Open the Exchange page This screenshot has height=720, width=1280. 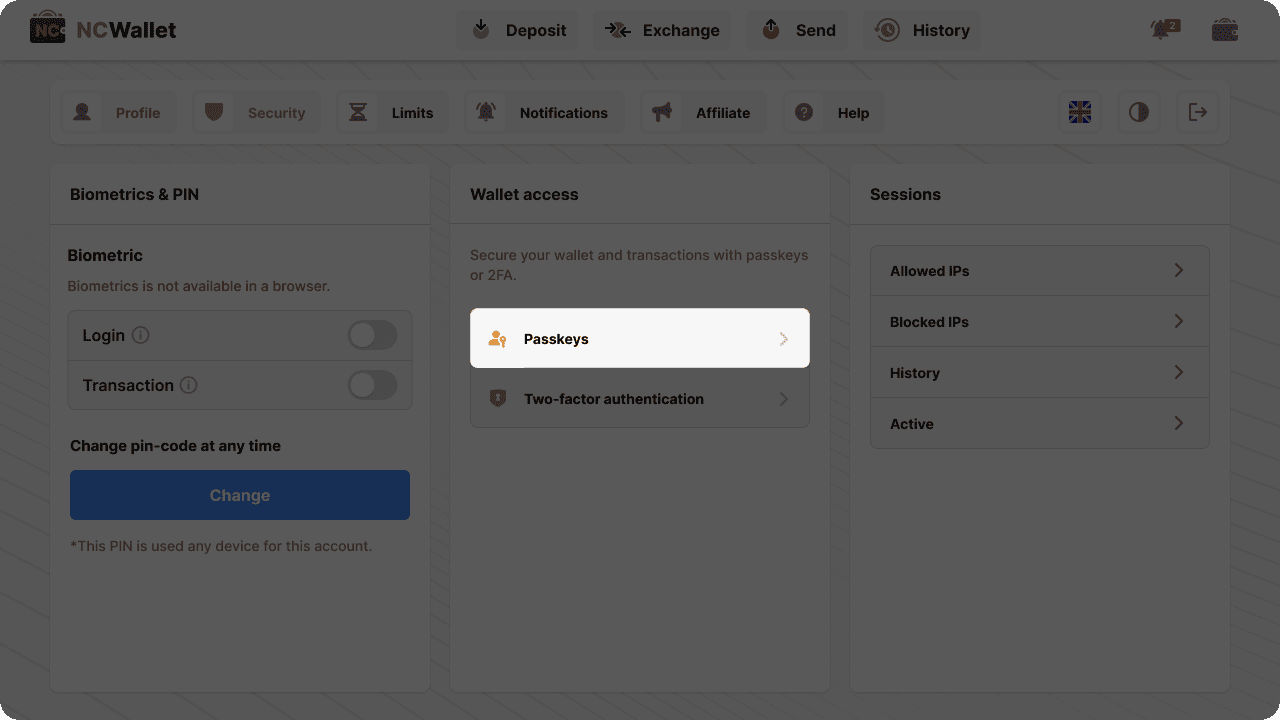[x=662, y=30]
